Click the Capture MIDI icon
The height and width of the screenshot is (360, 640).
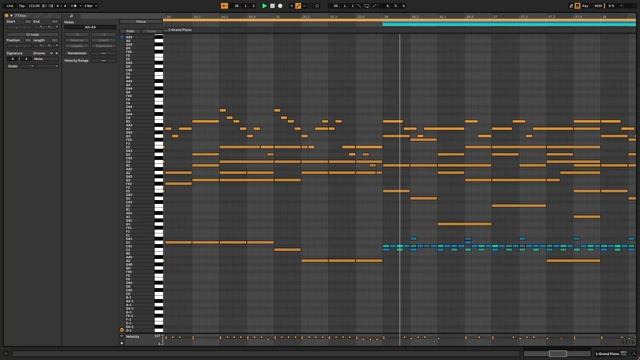(317, 6)
